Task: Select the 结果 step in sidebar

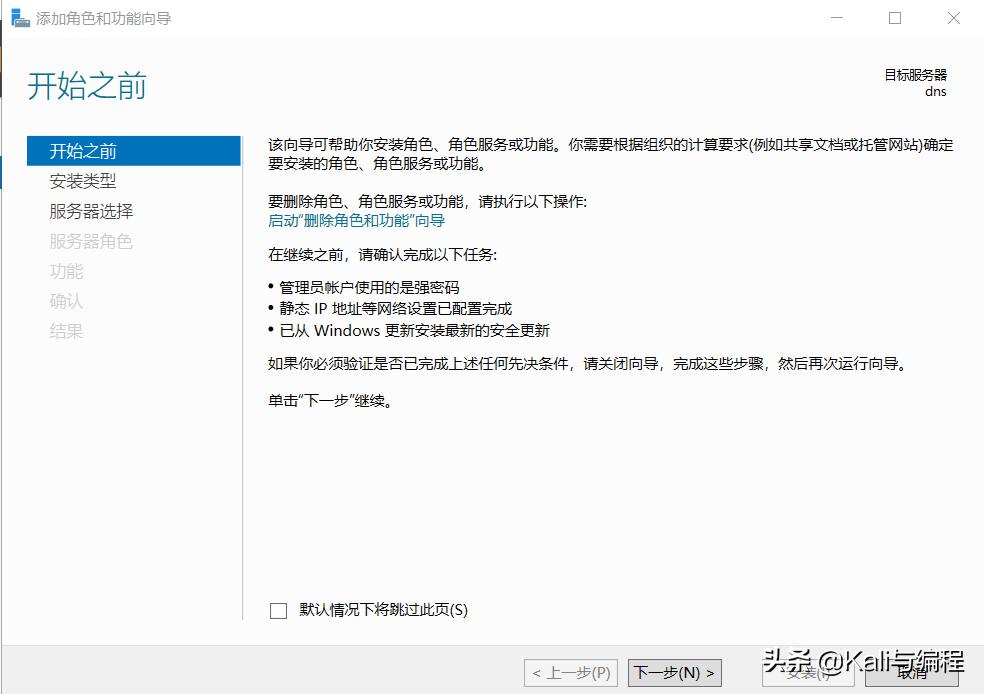Action: pos(66,331)
